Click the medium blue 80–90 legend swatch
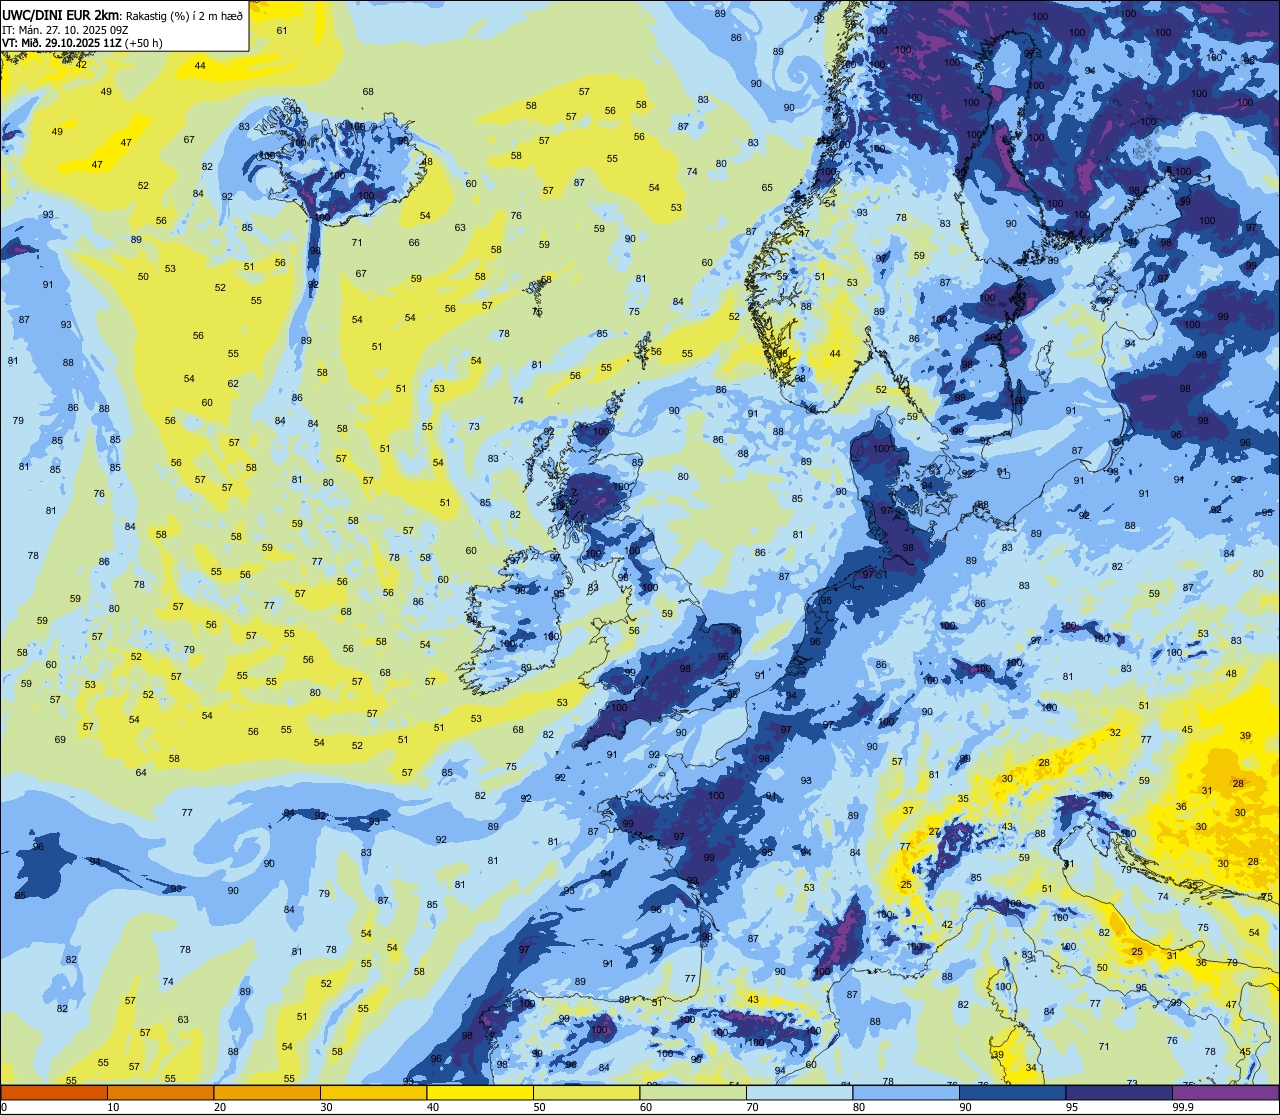The height and width of the screenshot is (1115, 1280). (906, 1093)
